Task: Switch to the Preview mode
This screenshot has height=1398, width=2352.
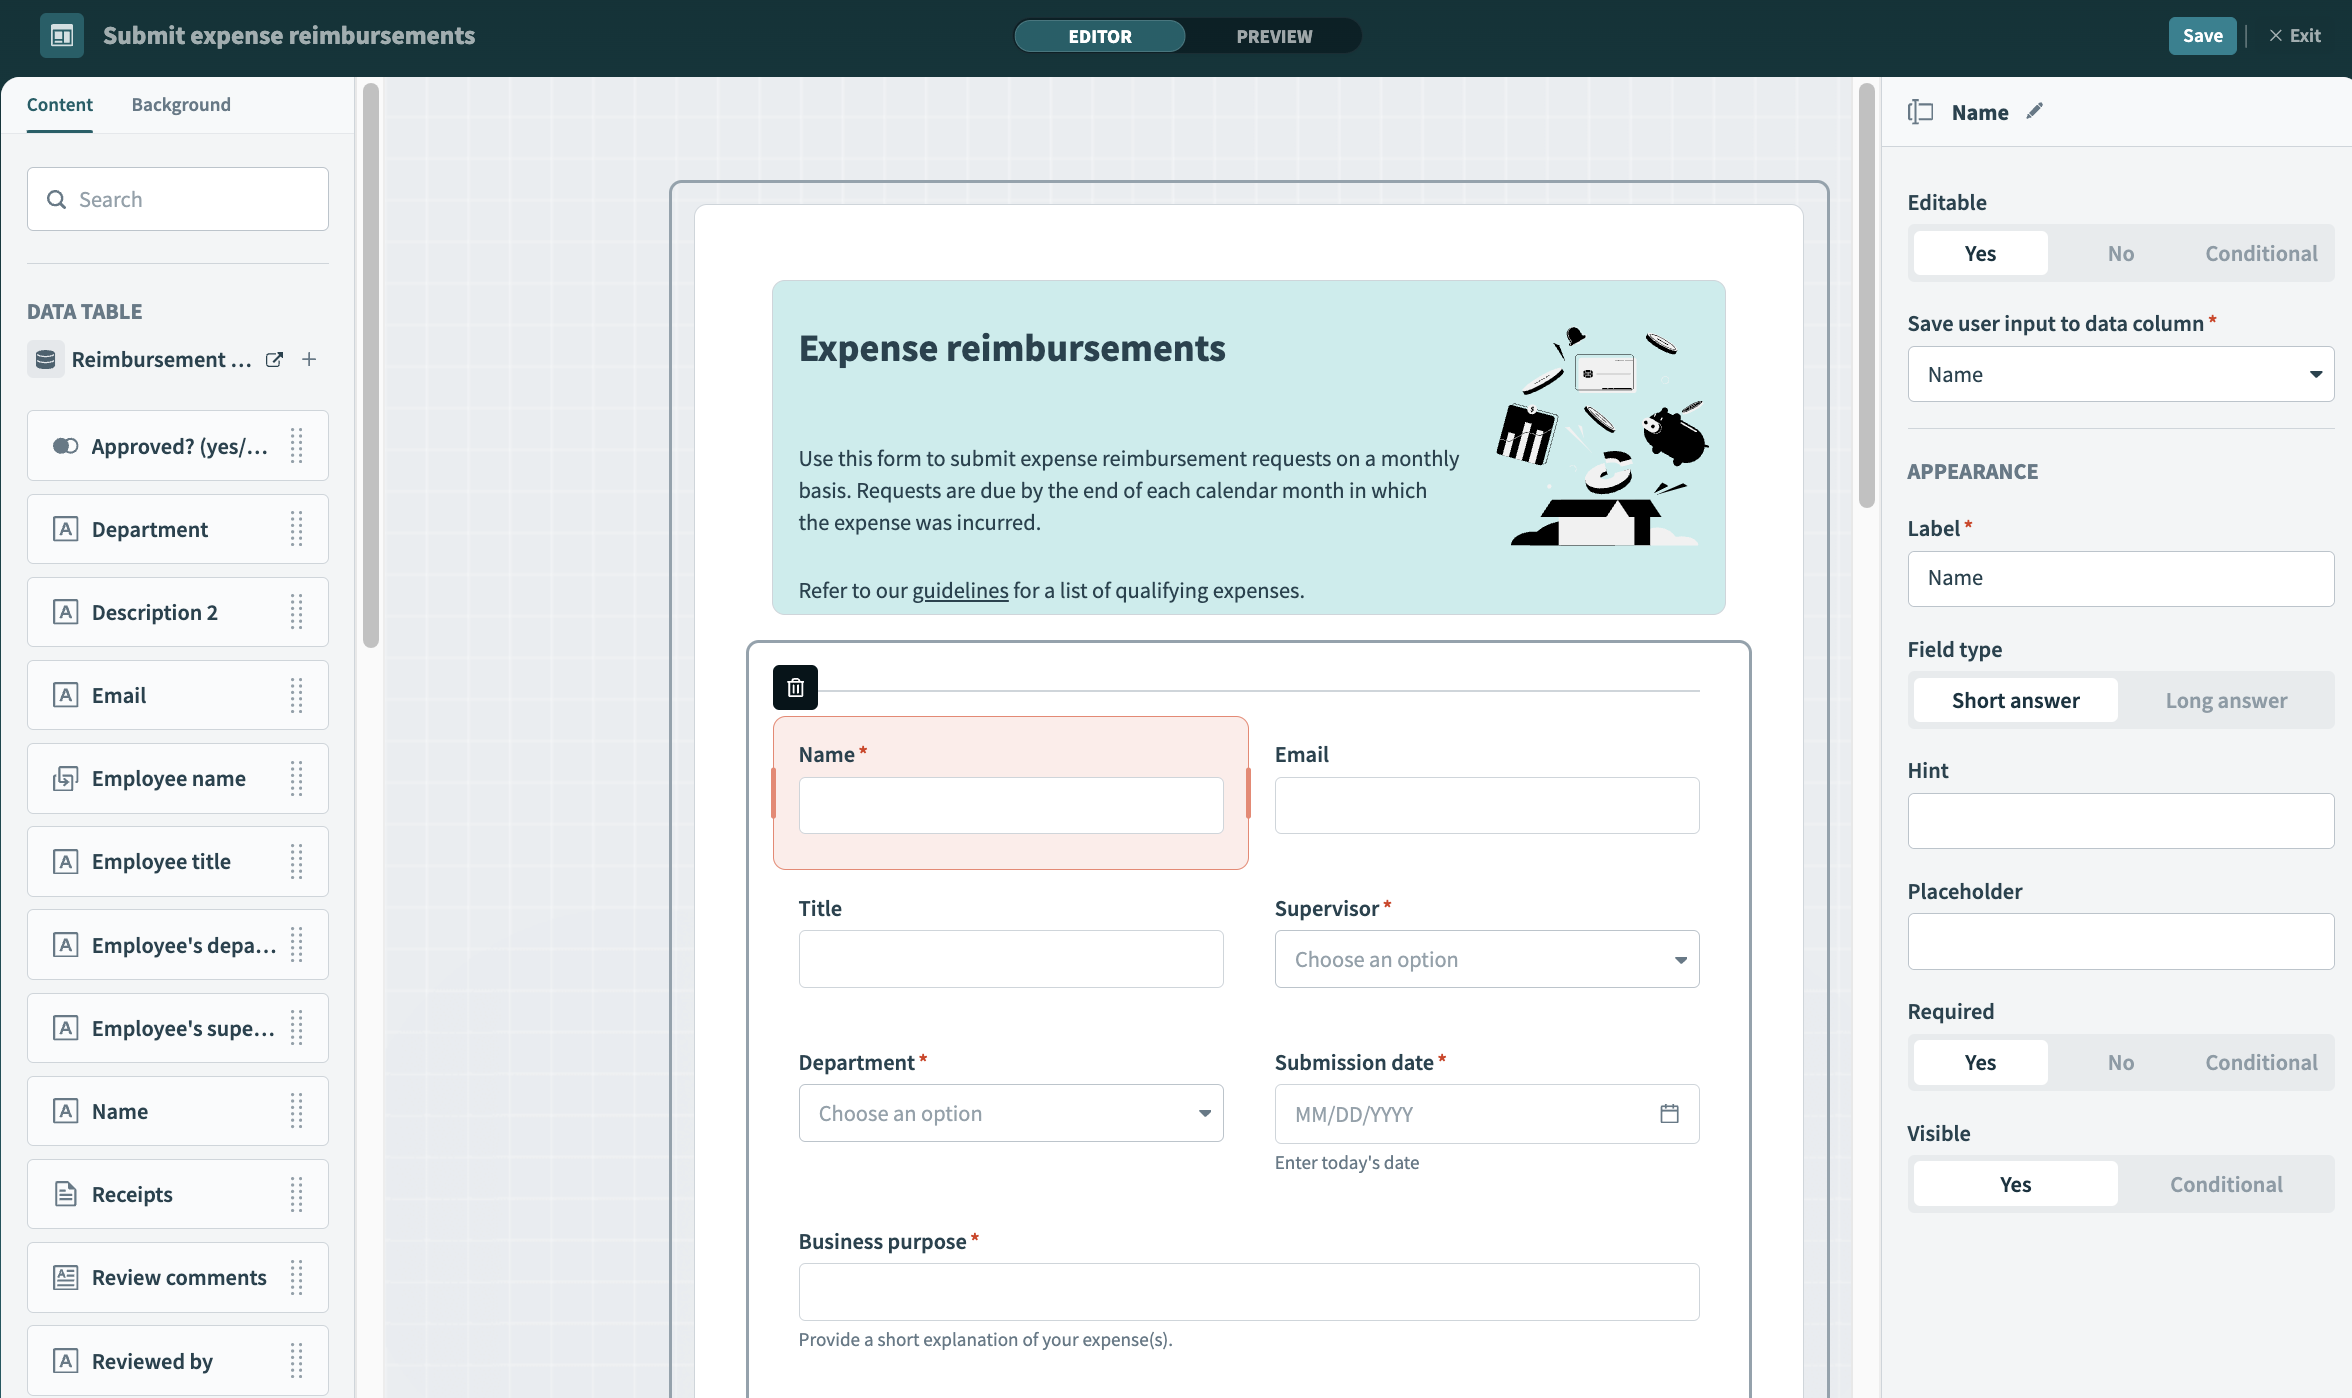Action: tap(1274, 35)
